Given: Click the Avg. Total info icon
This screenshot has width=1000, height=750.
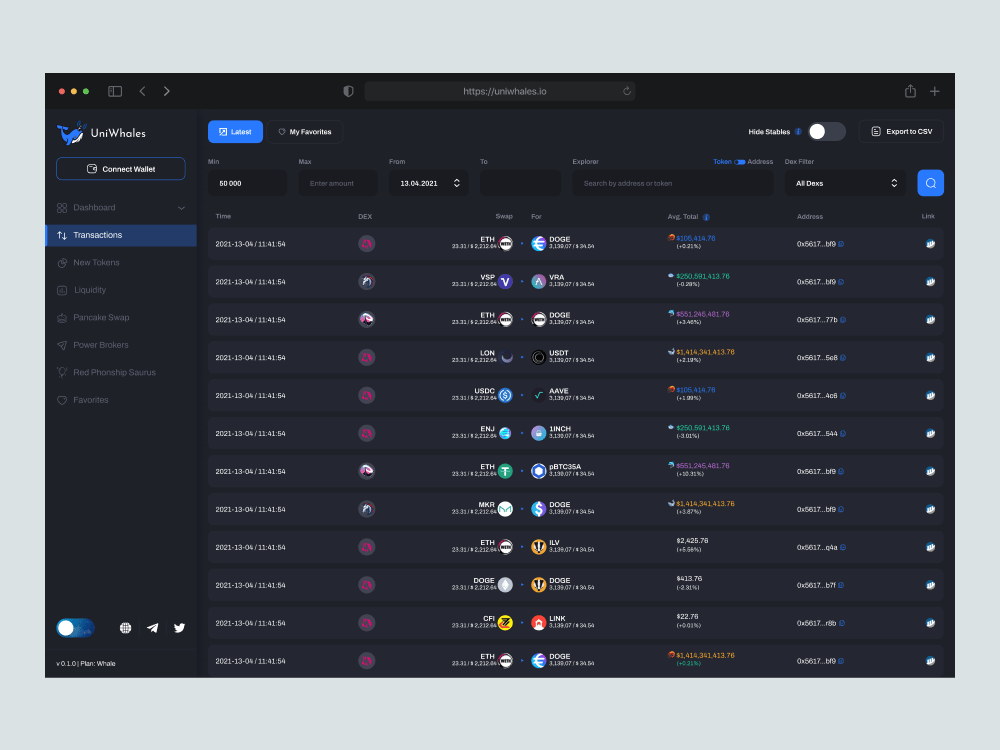Looking at the screenshot, I should [706, 217].
